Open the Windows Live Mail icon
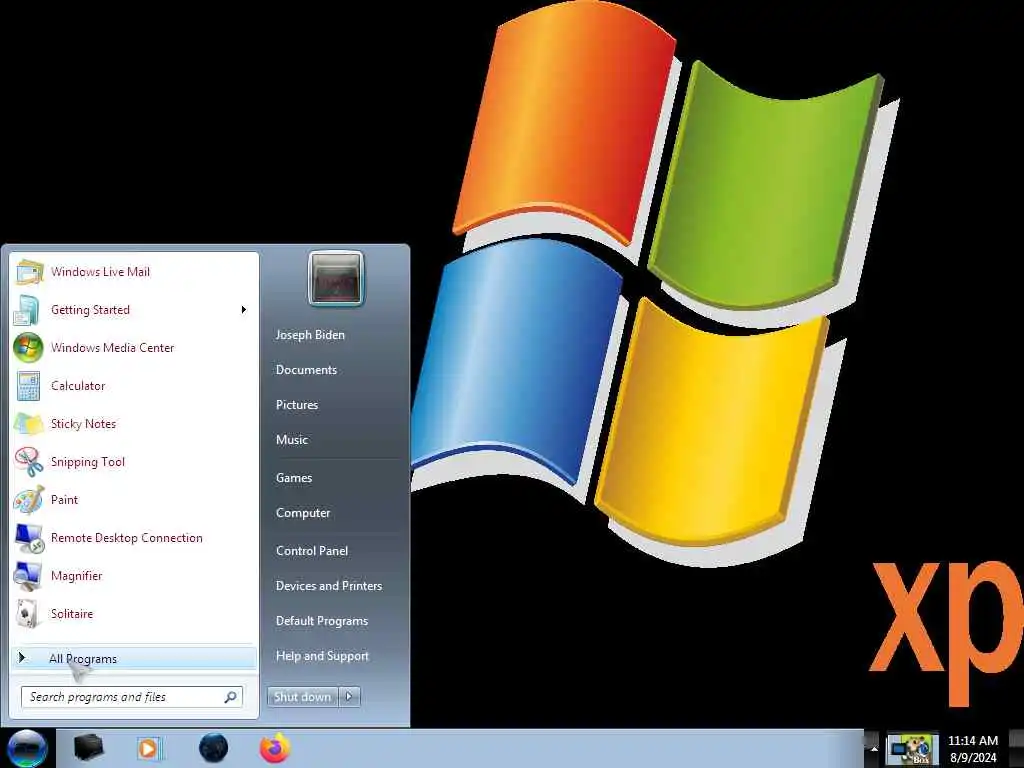This screenshot has height=768, width=1024. 29,272
